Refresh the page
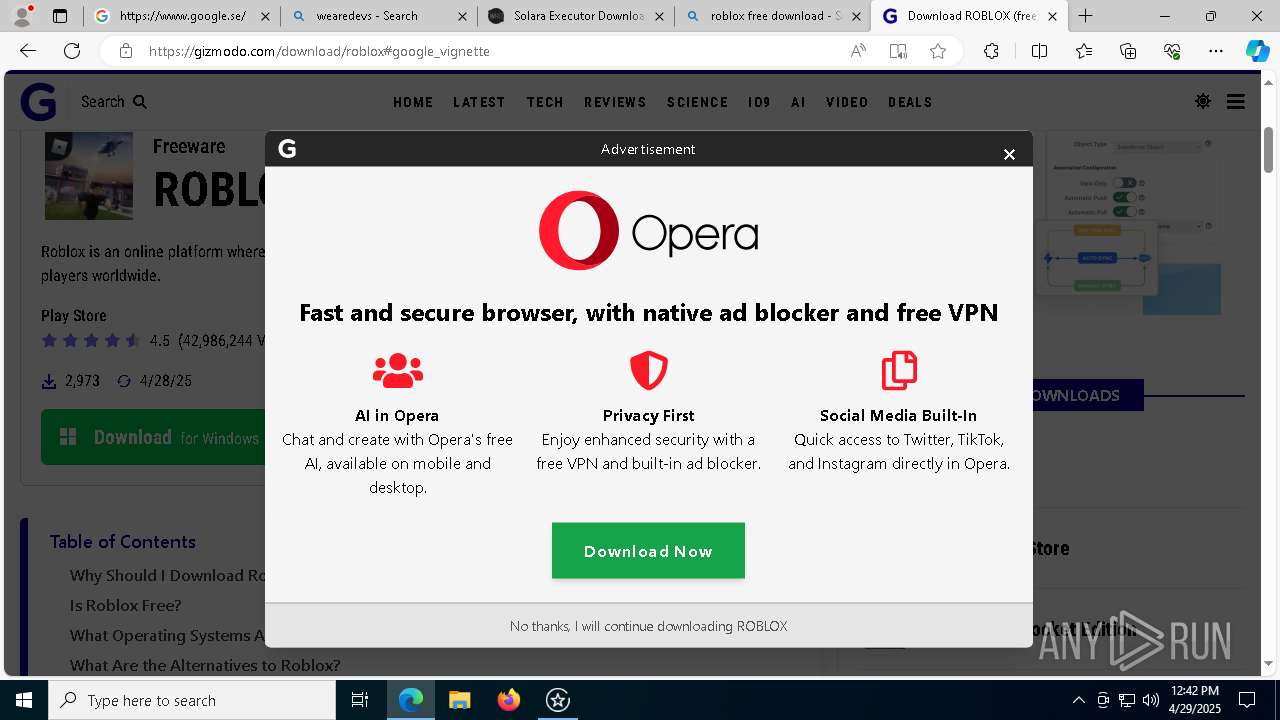 72,51
